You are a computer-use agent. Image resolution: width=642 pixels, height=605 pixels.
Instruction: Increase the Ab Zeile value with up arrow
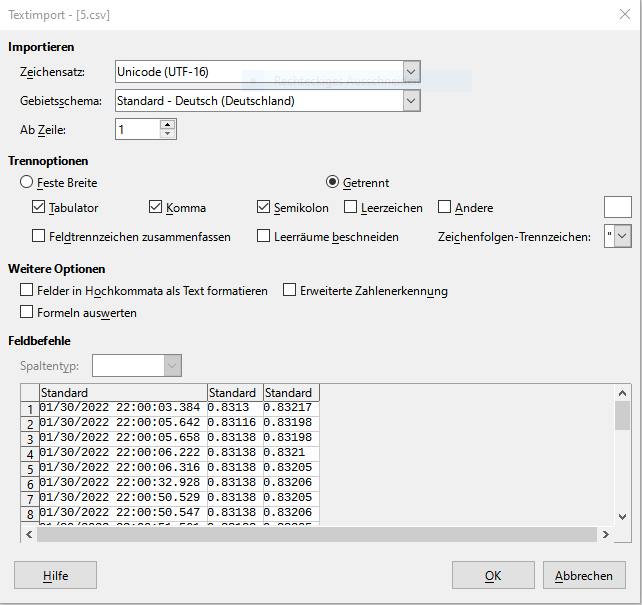pyautogui.click(x=167, y=124)
